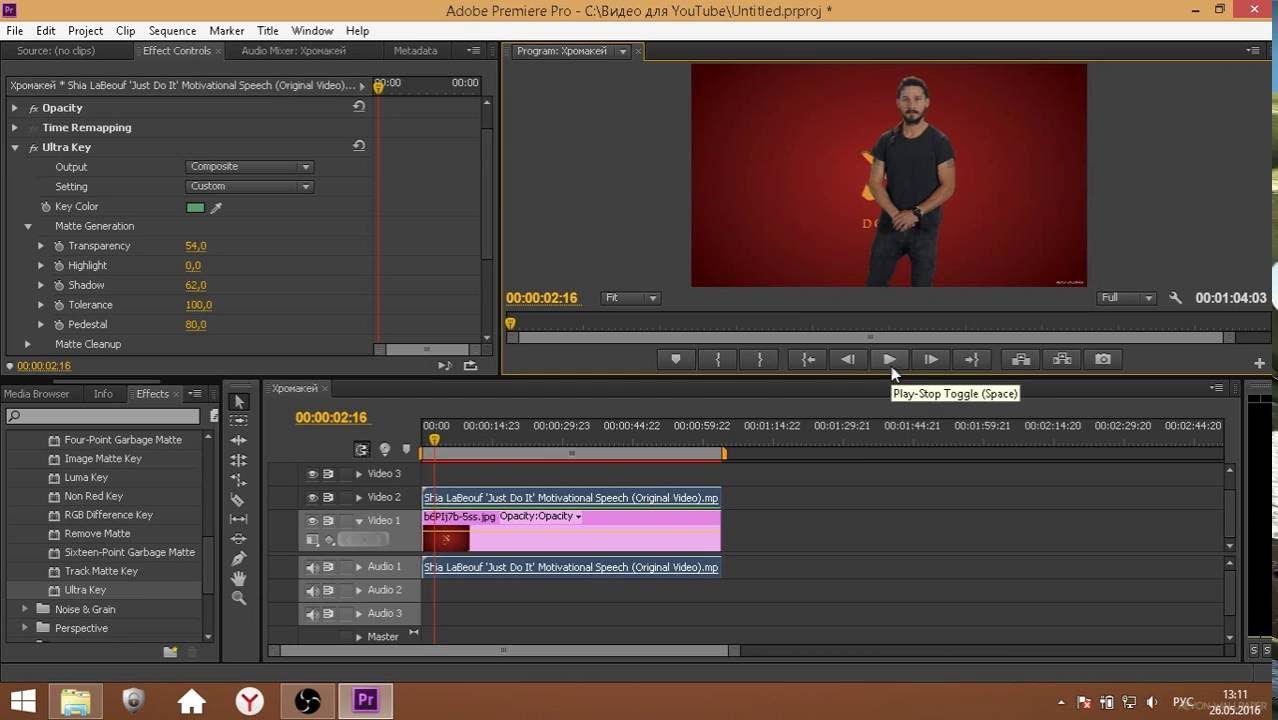
Task: Open Program monitor settings wrench
Action: click(x=1176, y=298)
